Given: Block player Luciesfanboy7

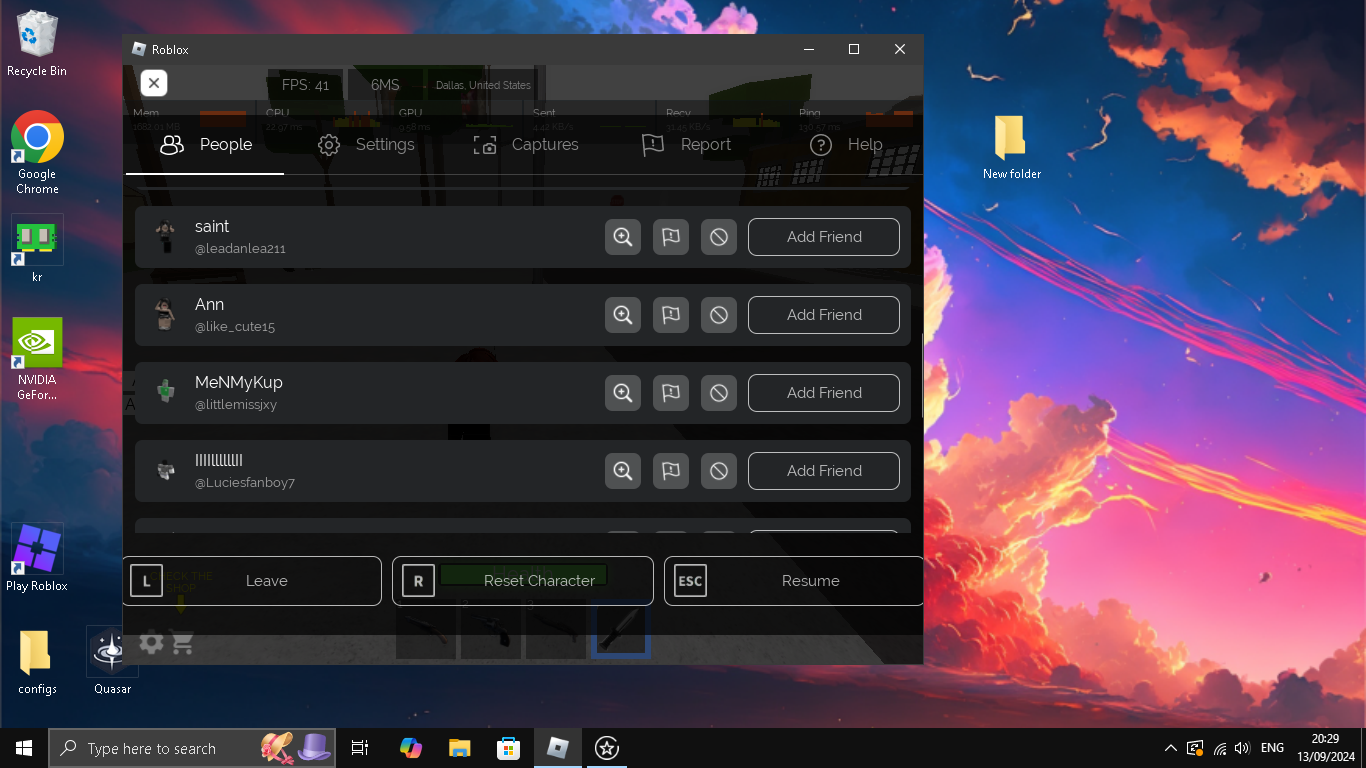Looking at the screenshot, I should tap(719, 471).
